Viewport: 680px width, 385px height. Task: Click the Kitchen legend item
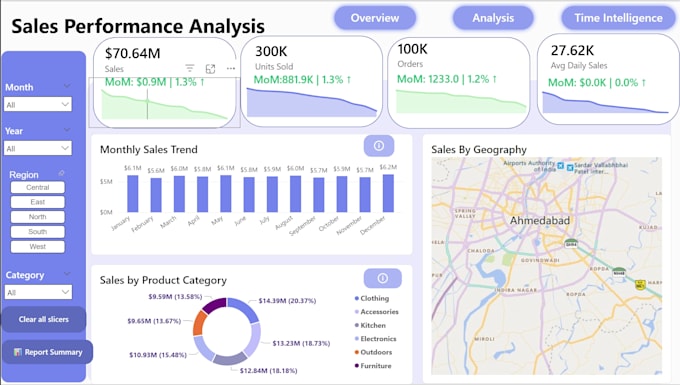pyautogui.click(x=370, y=325)
